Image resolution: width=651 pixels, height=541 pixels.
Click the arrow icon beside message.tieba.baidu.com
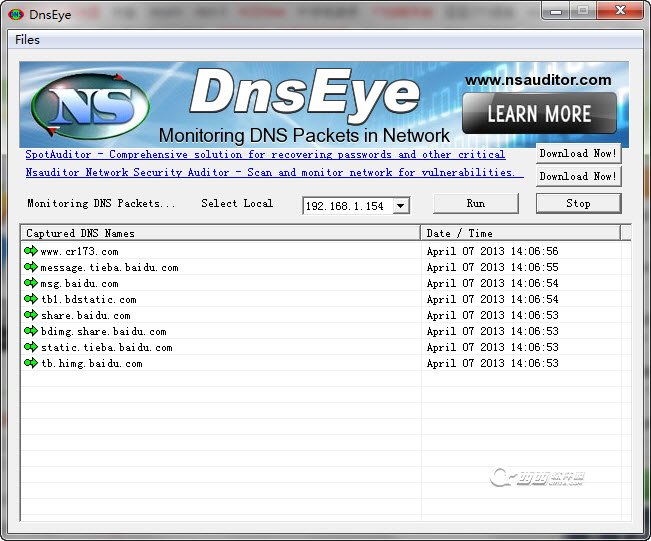(x=31, y=267)
